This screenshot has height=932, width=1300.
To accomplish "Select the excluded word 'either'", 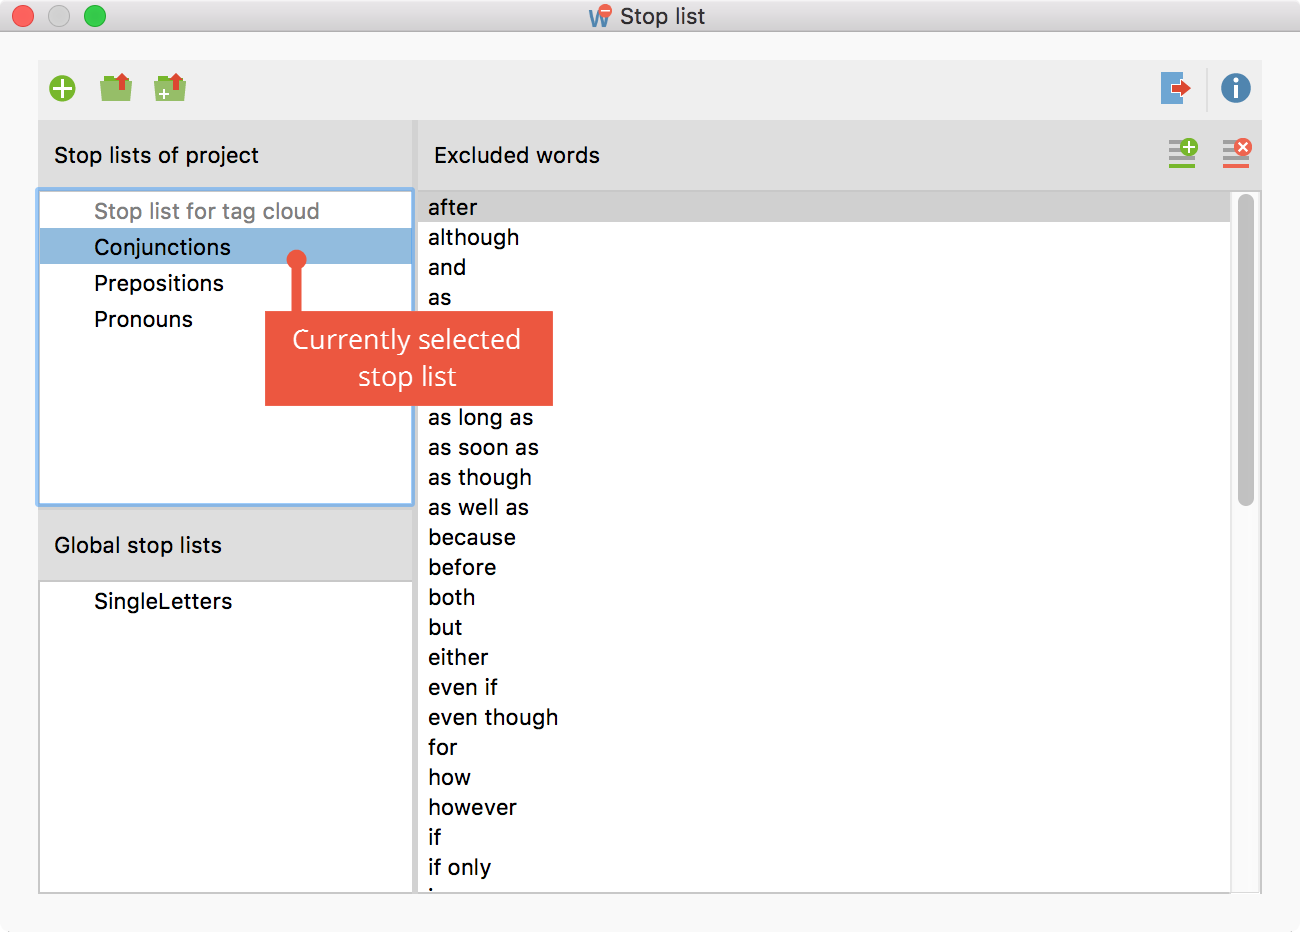I will pyautogui.click(x=823, y=657).
